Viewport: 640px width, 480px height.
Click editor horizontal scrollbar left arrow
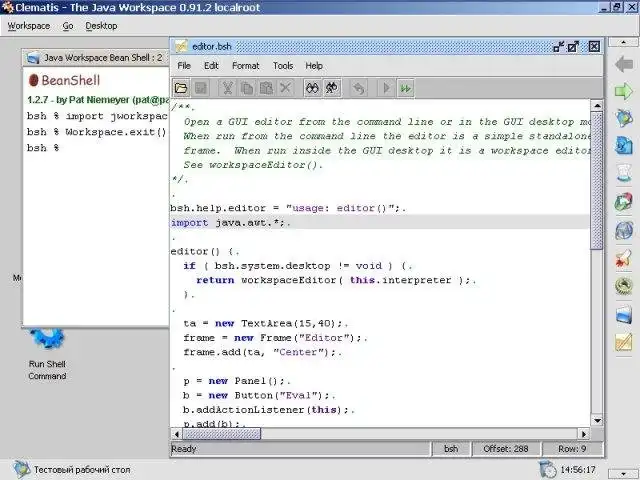[x=176, y=434]
